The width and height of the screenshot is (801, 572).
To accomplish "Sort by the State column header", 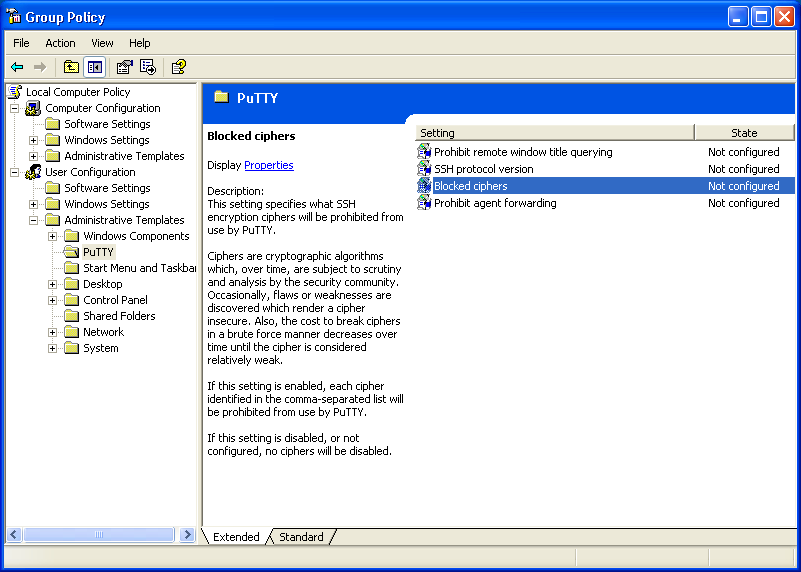I will 744,133.
